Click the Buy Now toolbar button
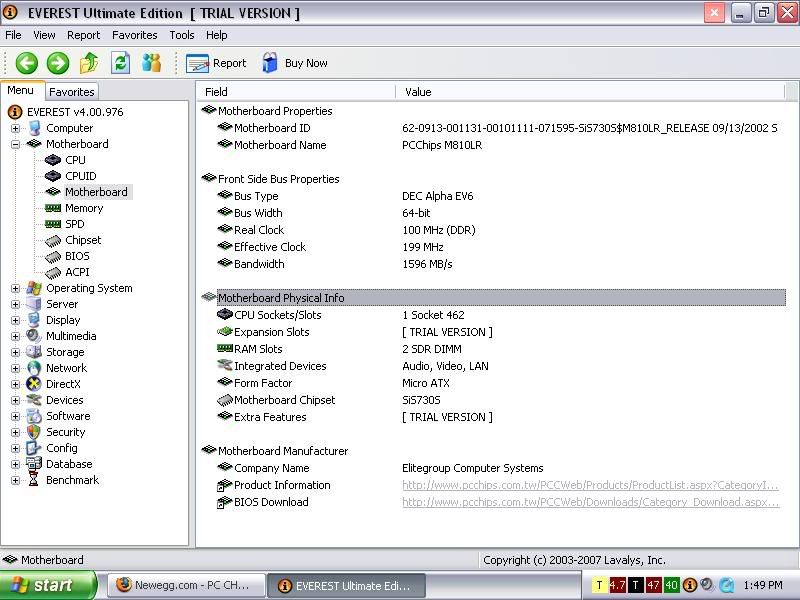 [294, 63]
